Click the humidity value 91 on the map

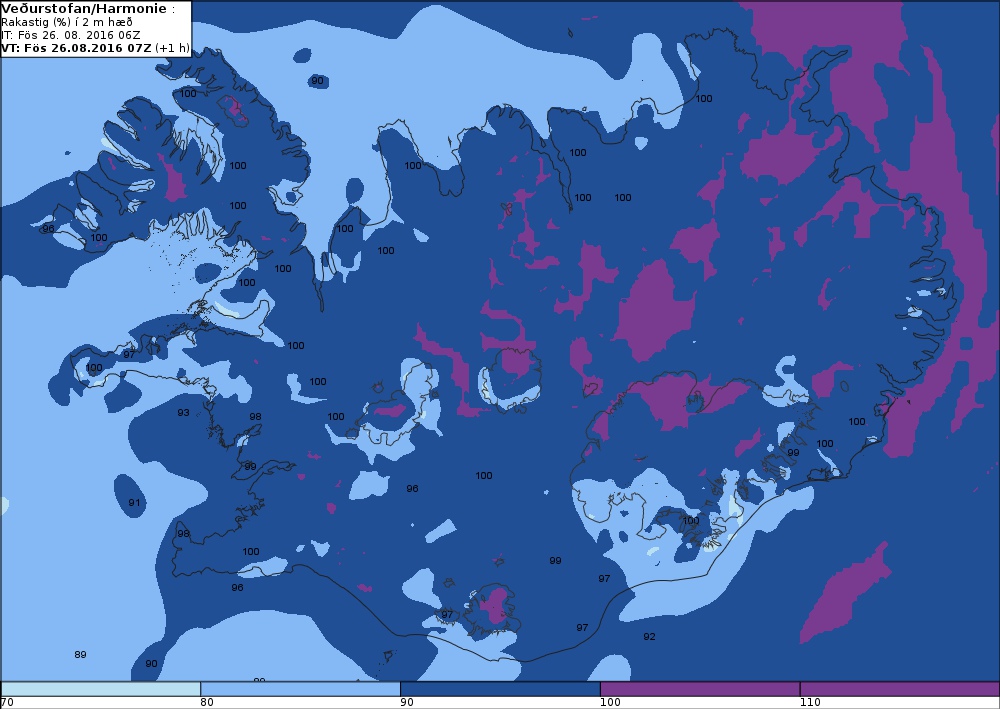(134, 502)
